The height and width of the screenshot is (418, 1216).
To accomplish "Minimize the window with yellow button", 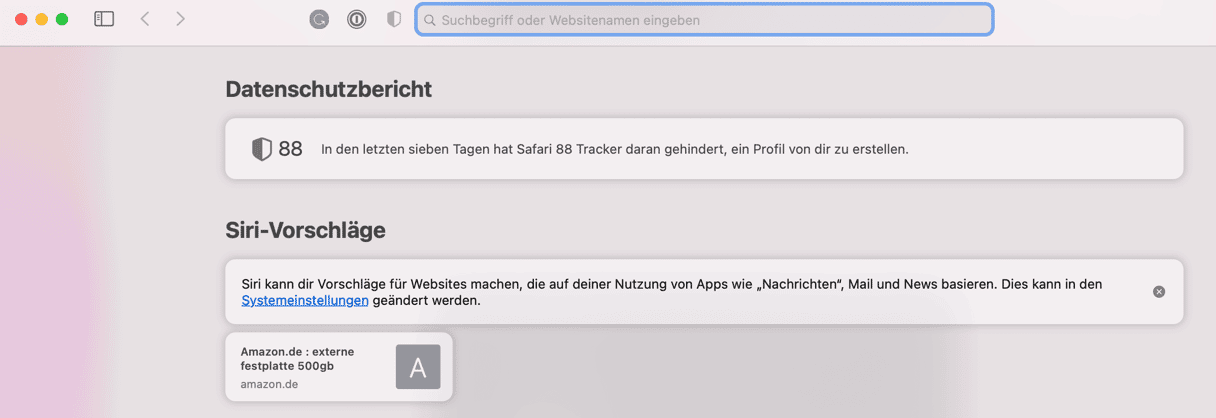I will 41,19.
